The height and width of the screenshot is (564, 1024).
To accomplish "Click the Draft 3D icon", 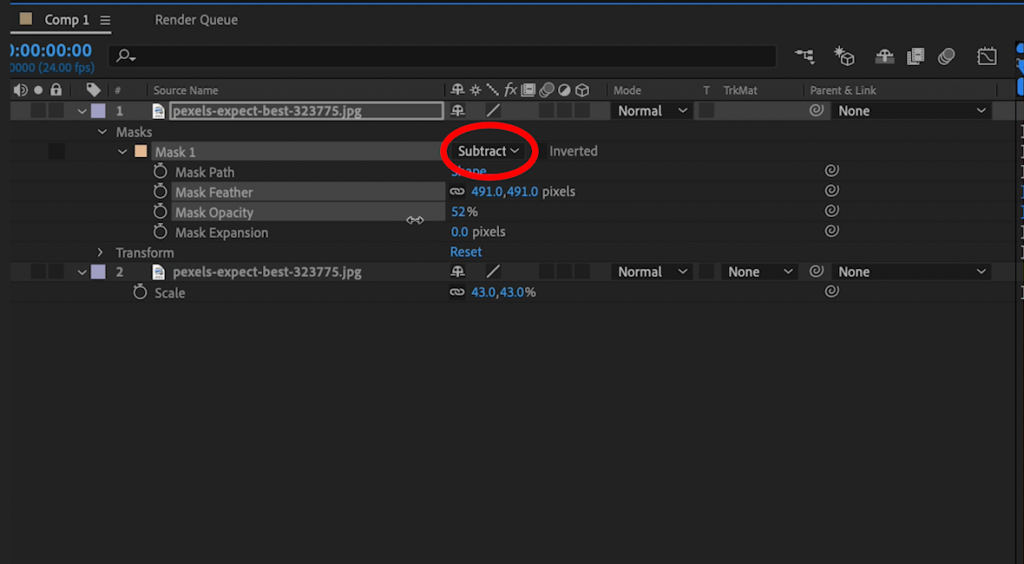I will coord(844,57).
